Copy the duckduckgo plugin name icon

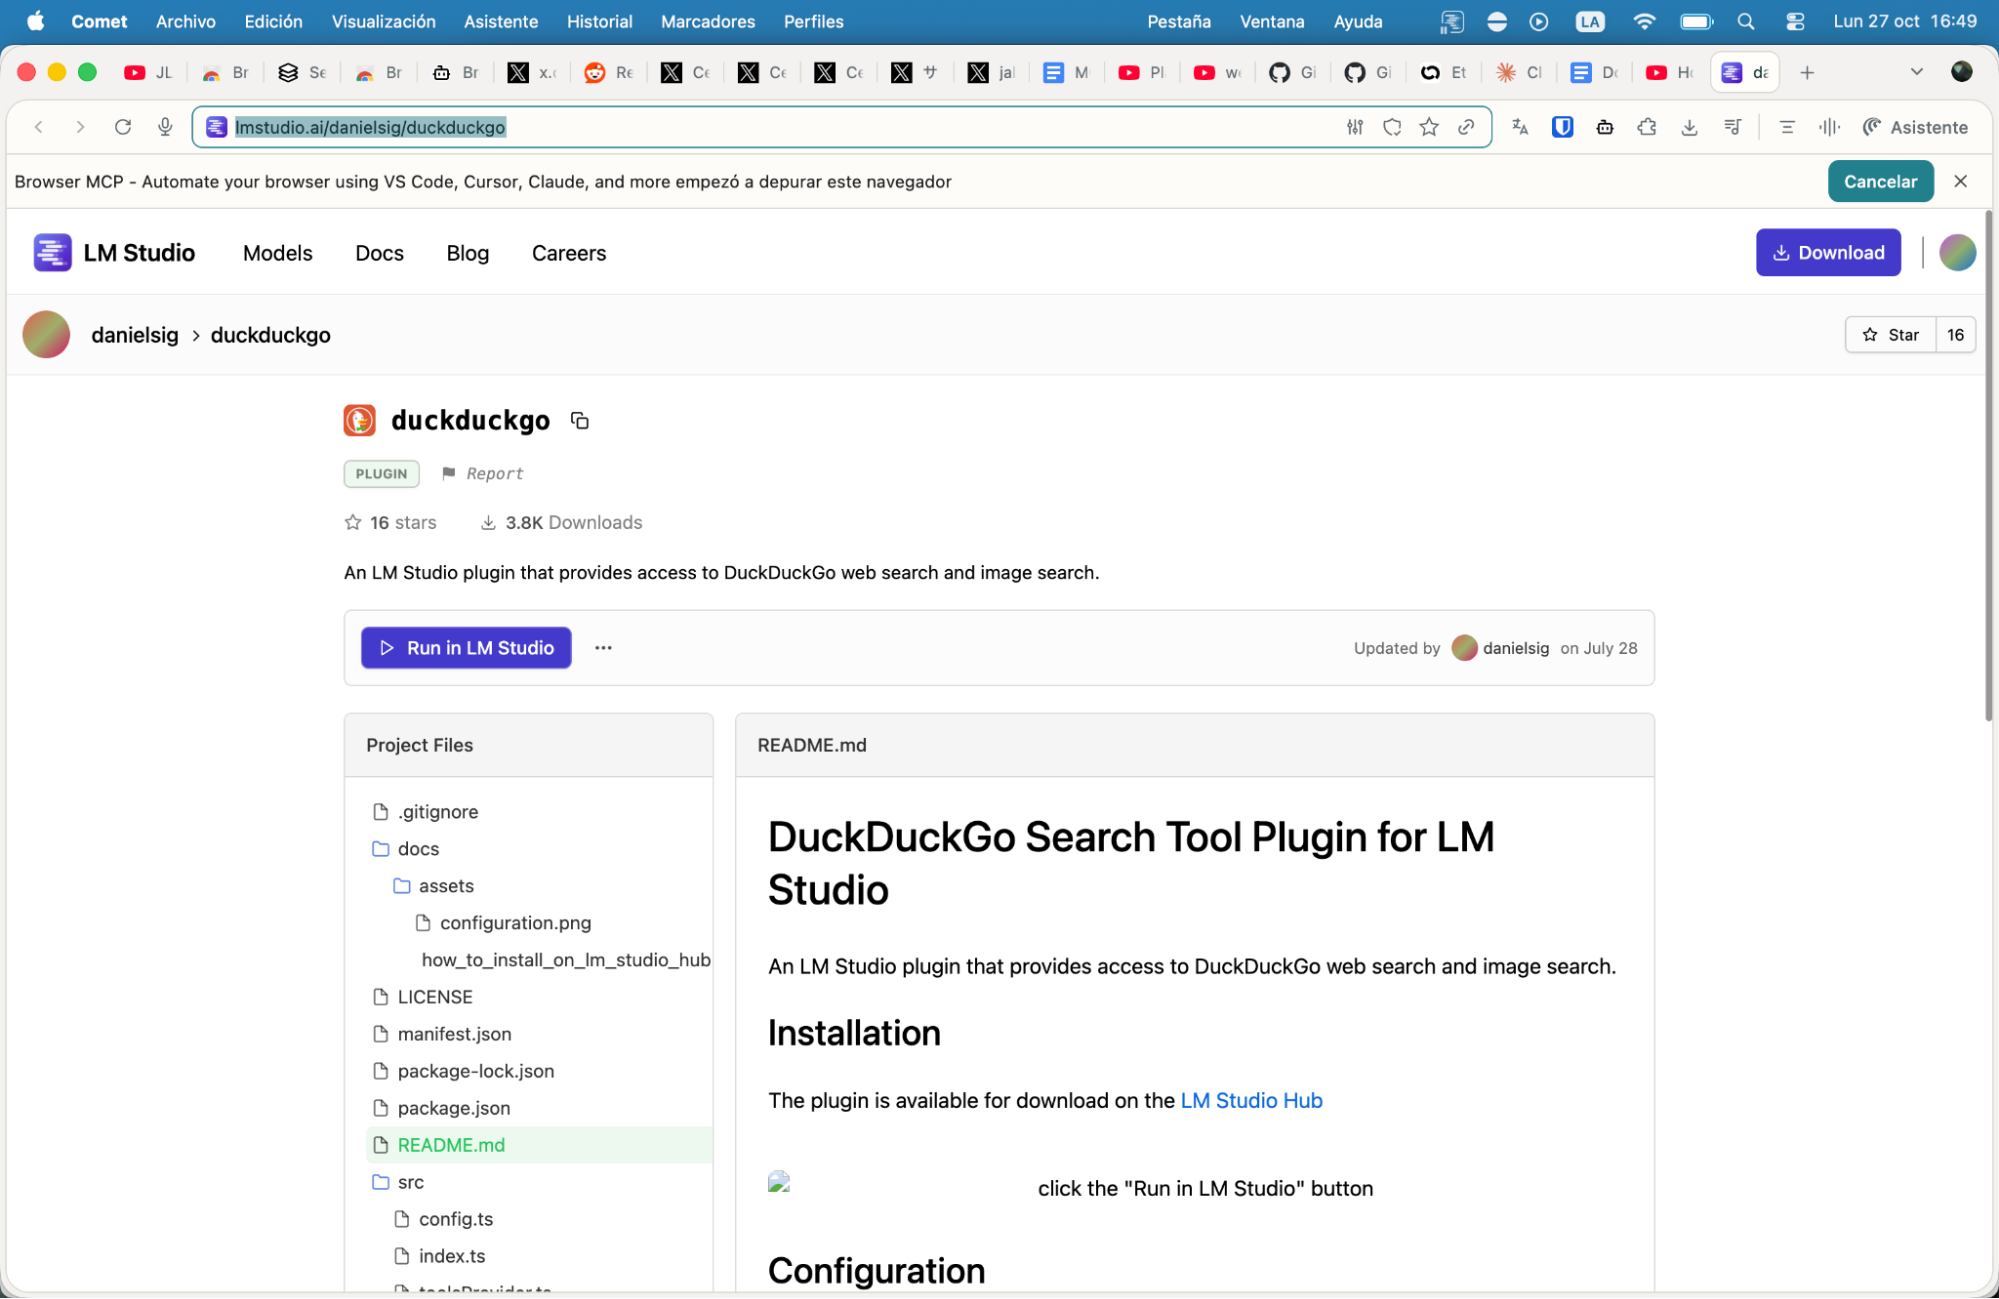(x=579, y=421)
